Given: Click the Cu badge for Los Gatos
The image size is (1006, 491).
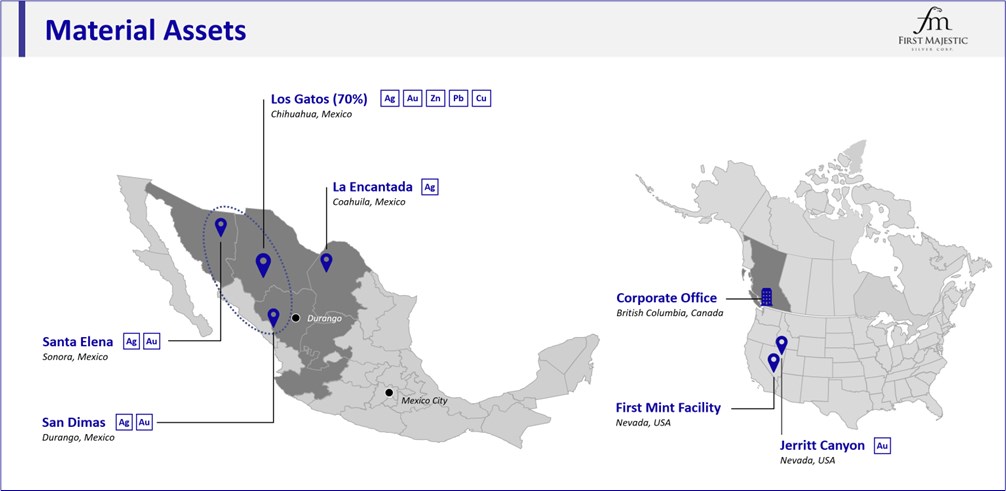Looking at the screenshot, I should [x=481, y=99].
